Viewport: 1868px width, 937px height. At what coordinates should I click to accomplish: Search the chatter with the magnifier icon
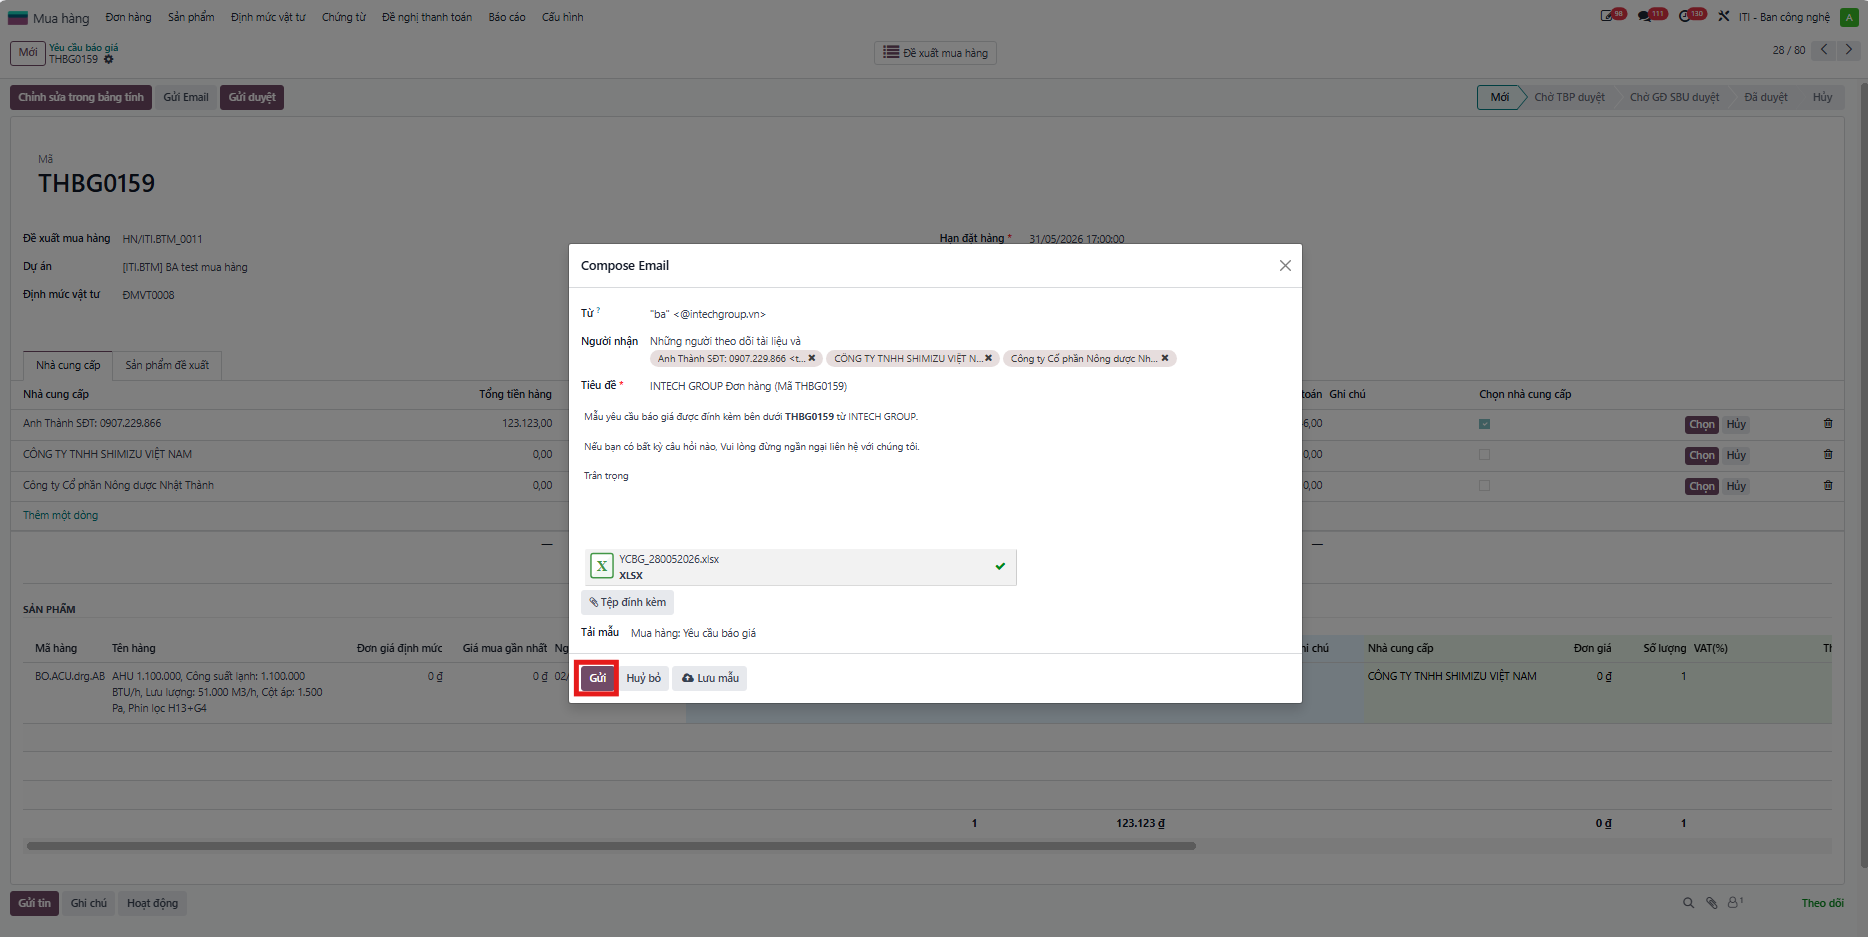[1688, 903]
